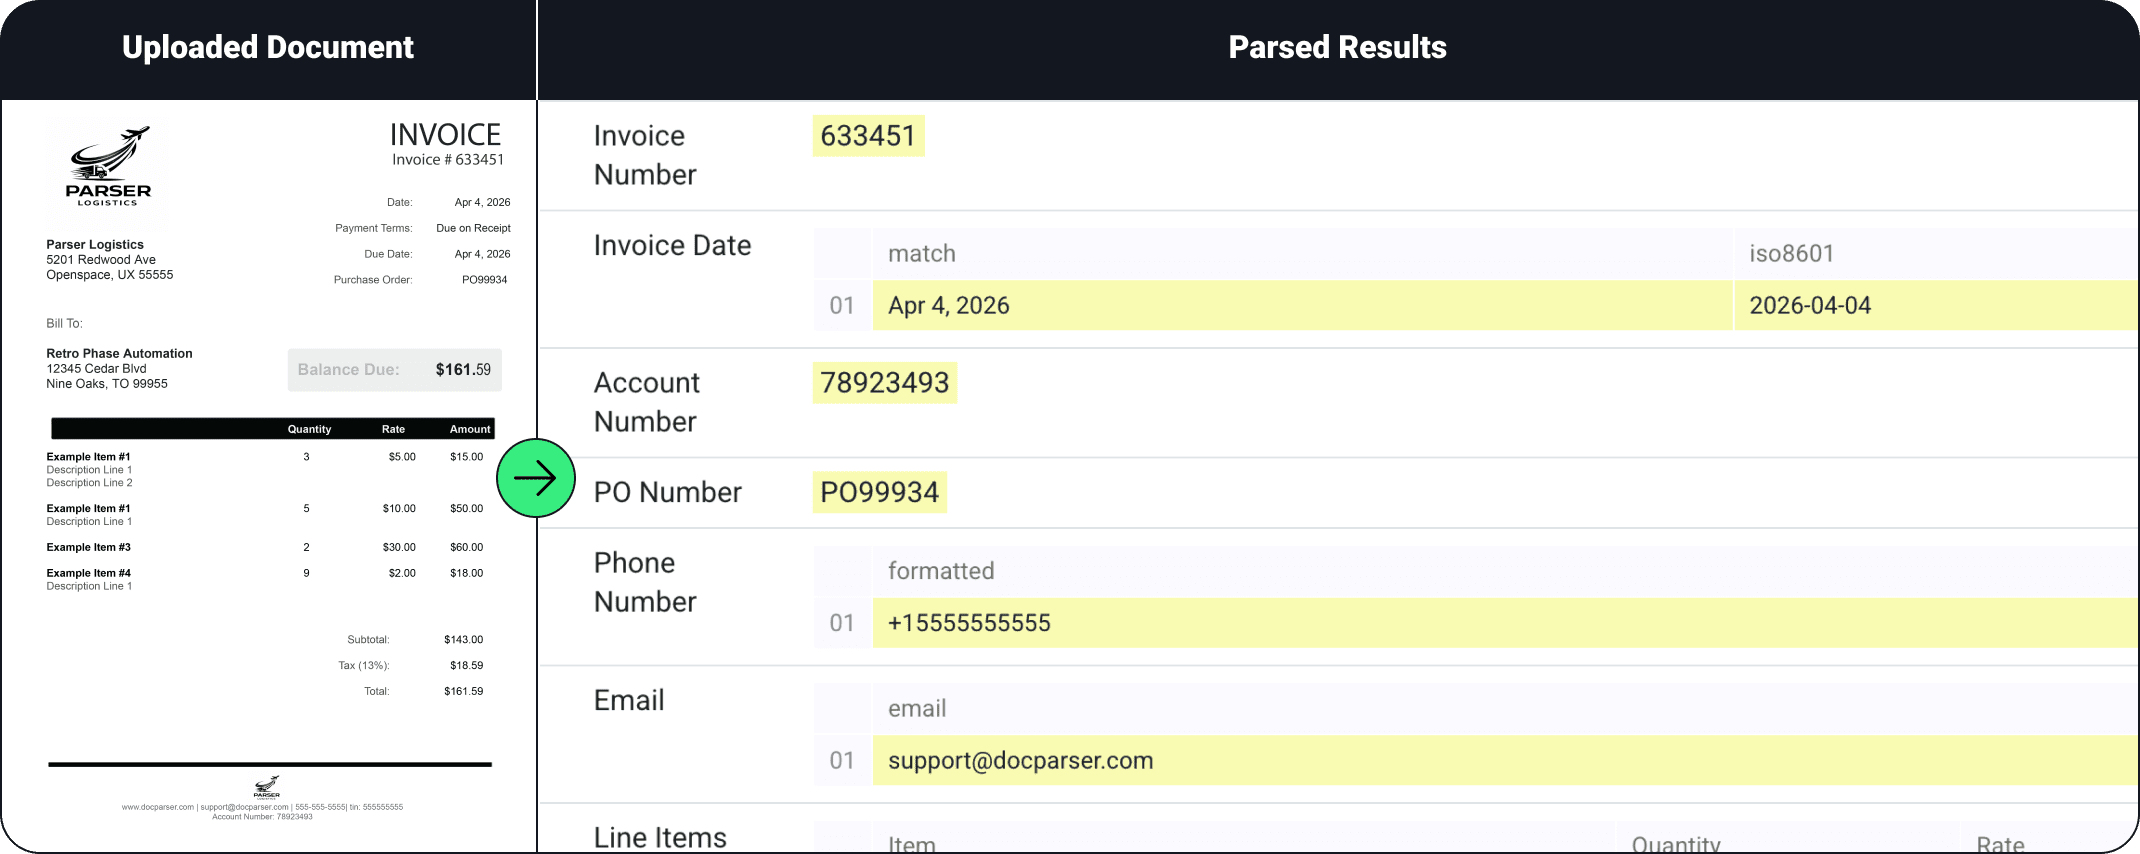This screenshot has height=854, width=2140.
Task: Select the Parsed Results header
Action: pos(1337,47)
